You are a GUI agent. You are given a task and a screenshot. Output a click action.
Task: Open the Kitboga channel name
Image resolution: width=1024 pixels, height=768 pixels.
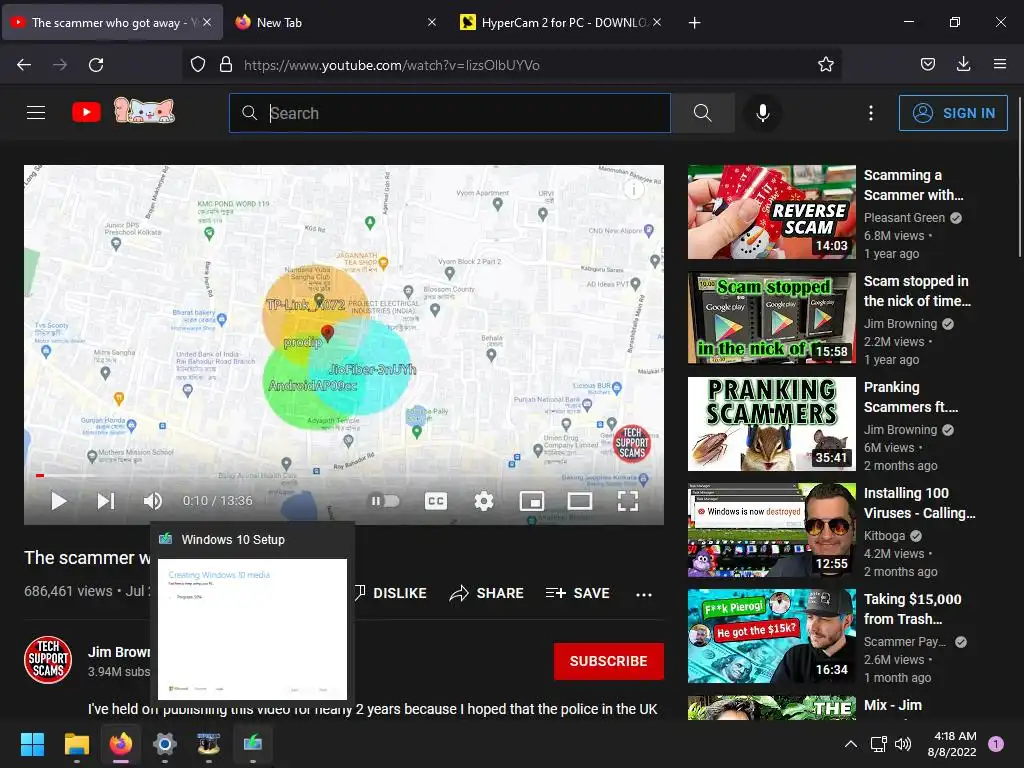click(884, 536)
